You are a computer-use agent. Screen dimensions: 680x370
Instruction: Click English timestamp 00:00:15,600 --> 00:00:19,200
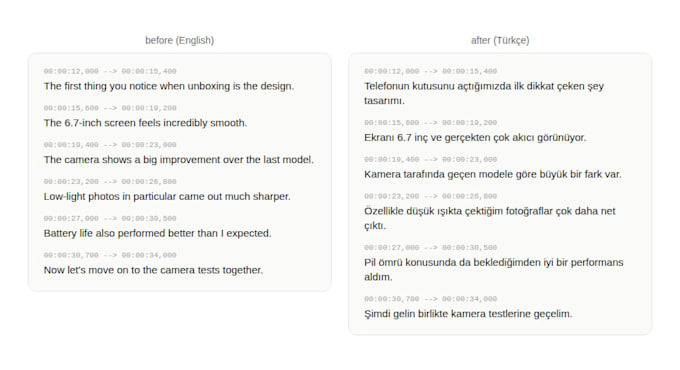pyautogui.click(x=110, y=108)
